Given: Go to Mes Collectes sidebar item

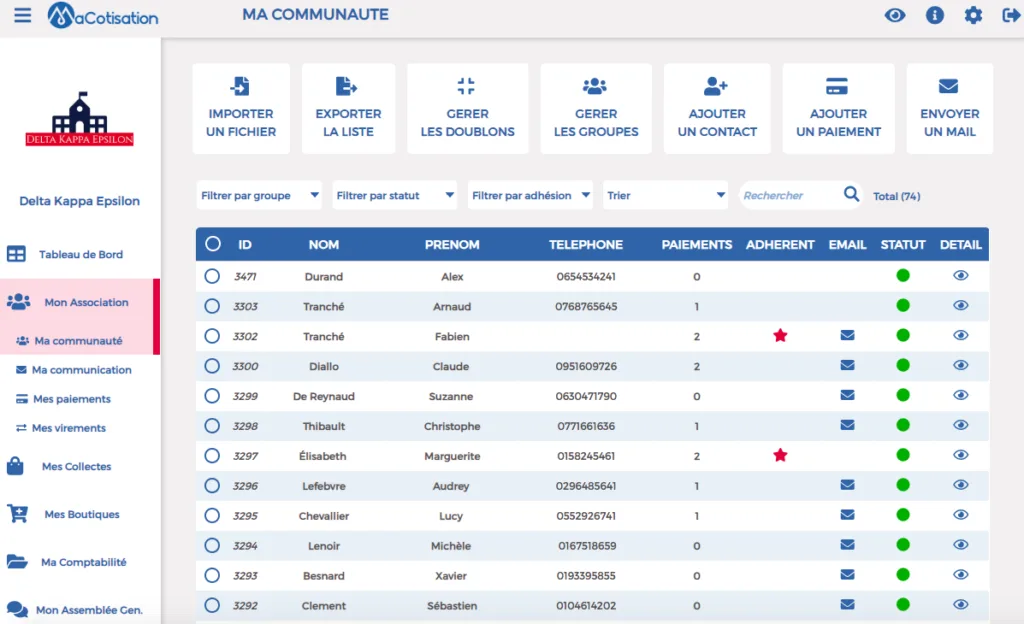Looking at the screenshot, I should click(x=76, y=467).
